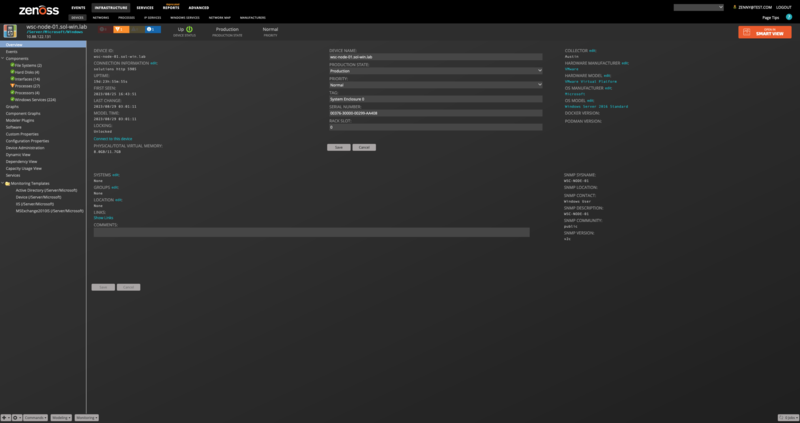Screen dimensions: 800x423
Task: Open the Services top menu
Action: (x=145, y=8)
